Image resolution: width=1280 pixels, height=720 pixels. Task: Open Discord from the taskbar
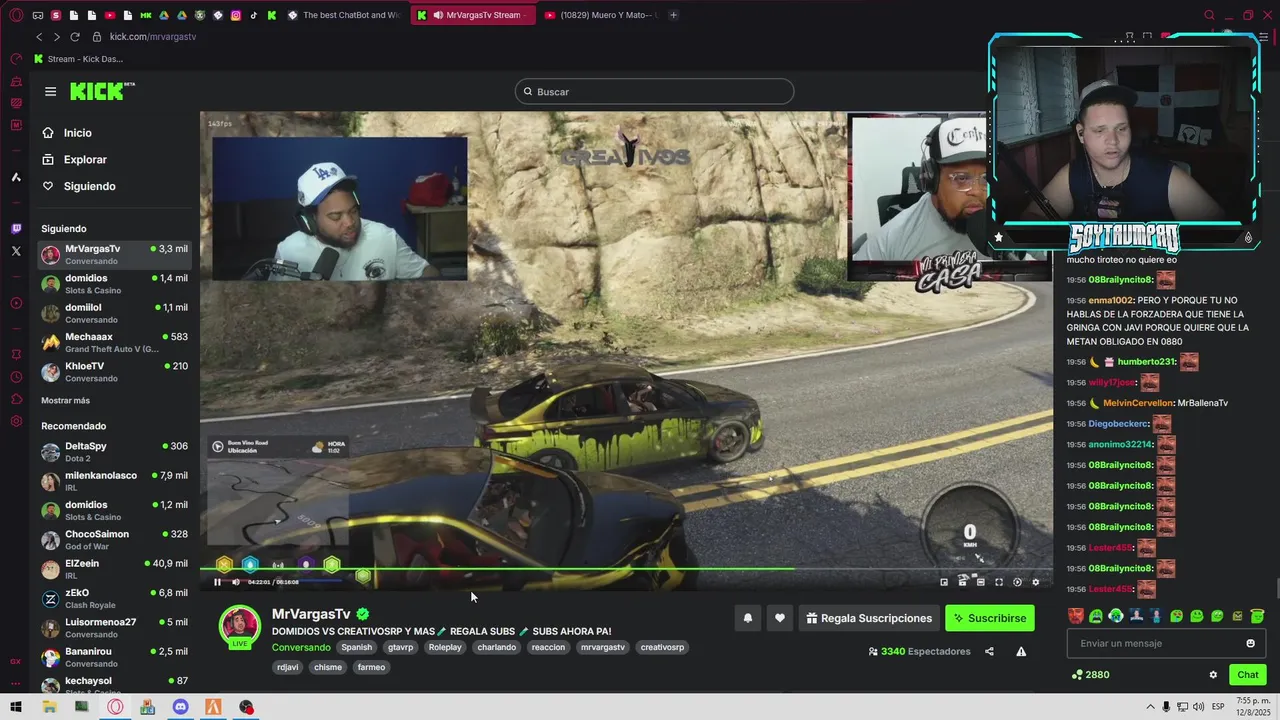point(180,707)
